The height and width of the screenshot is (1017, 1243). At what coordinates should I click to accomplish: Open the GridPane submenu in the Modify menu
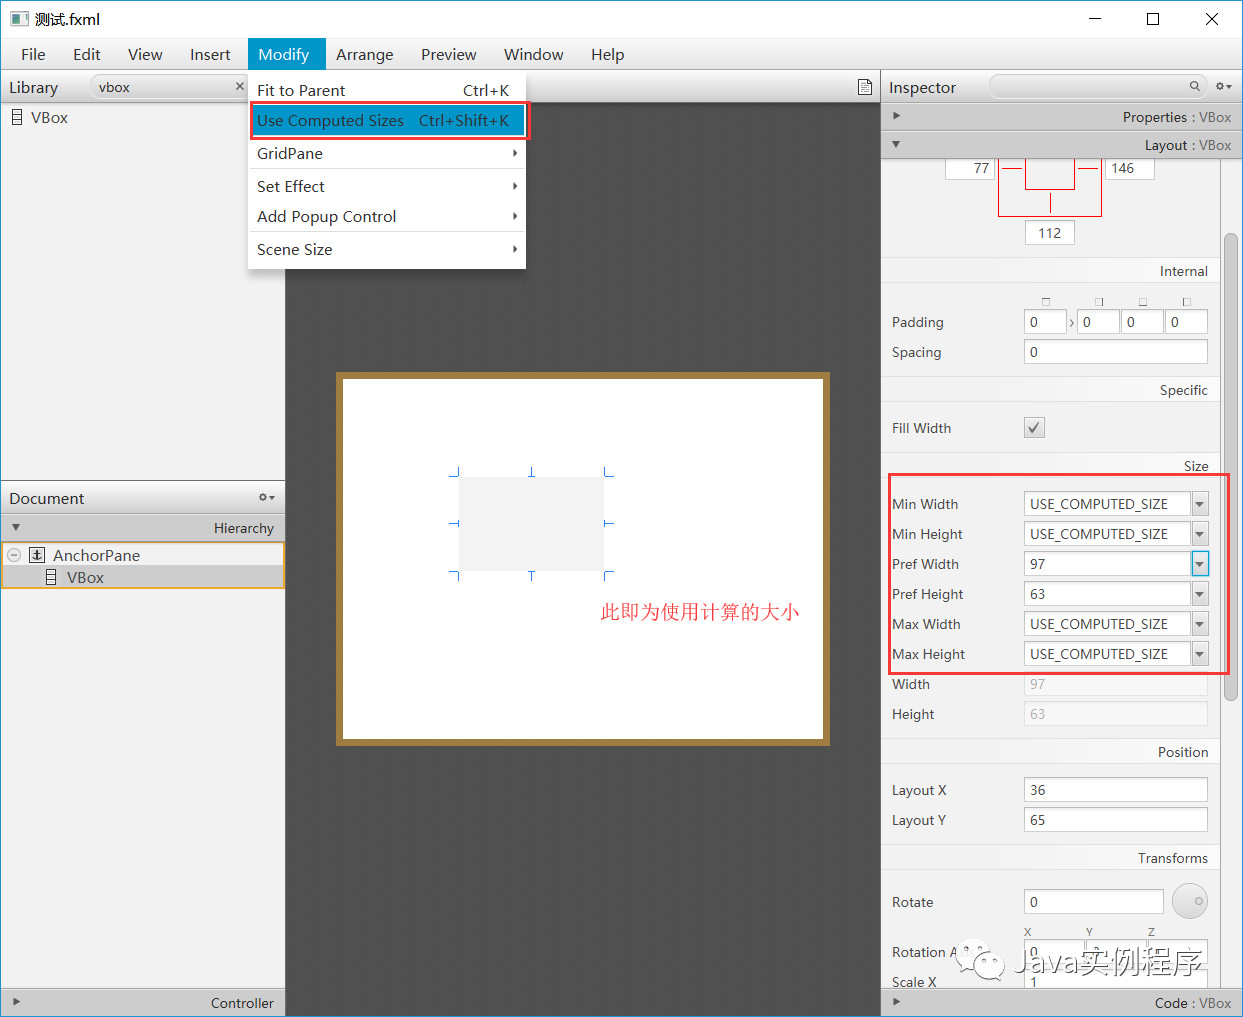[x=387, y=153]
